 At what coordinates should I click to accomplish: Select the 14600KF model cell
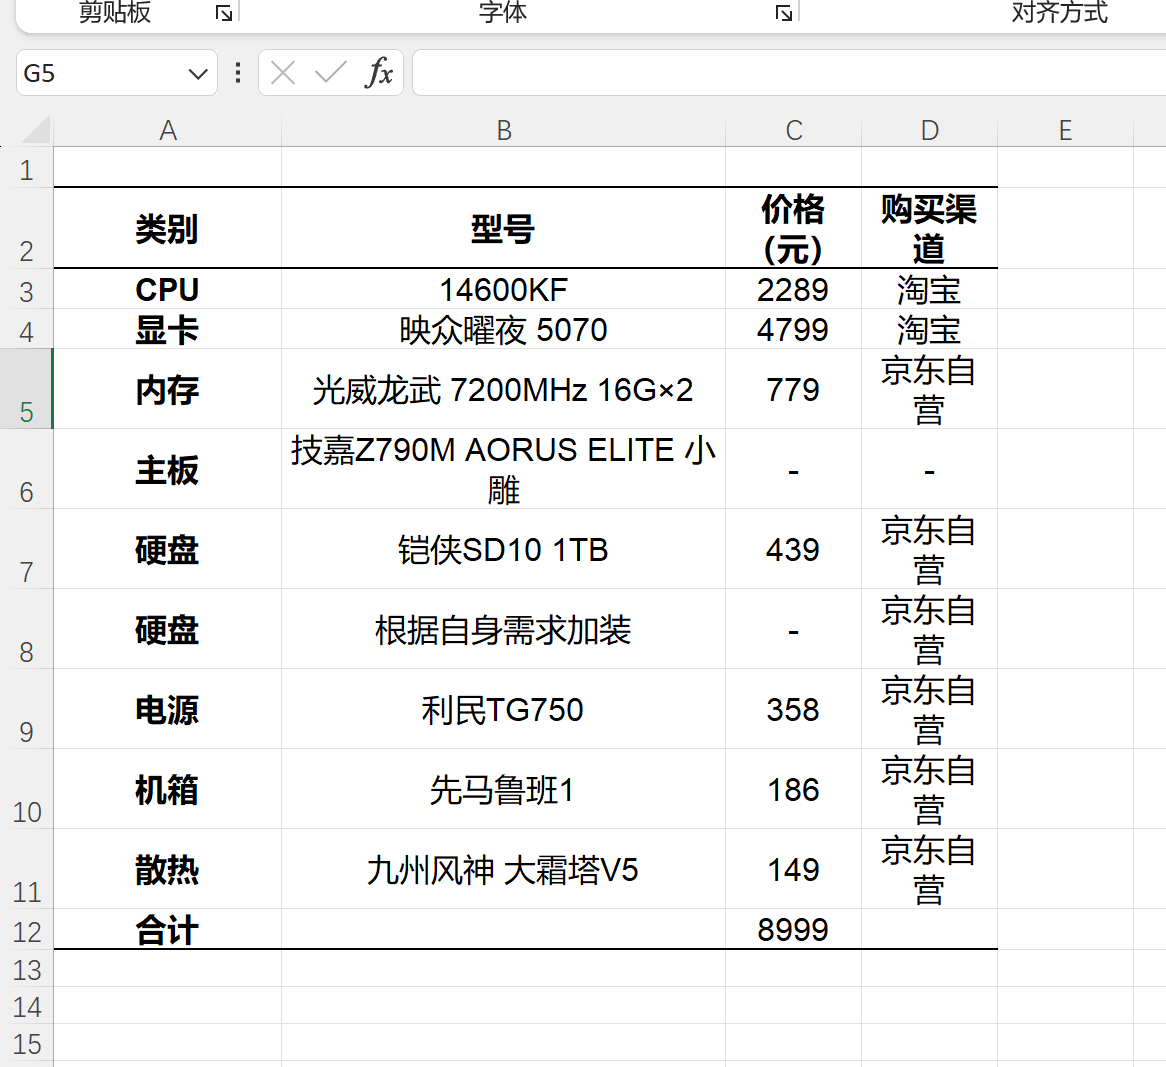(x=503, y=288)
